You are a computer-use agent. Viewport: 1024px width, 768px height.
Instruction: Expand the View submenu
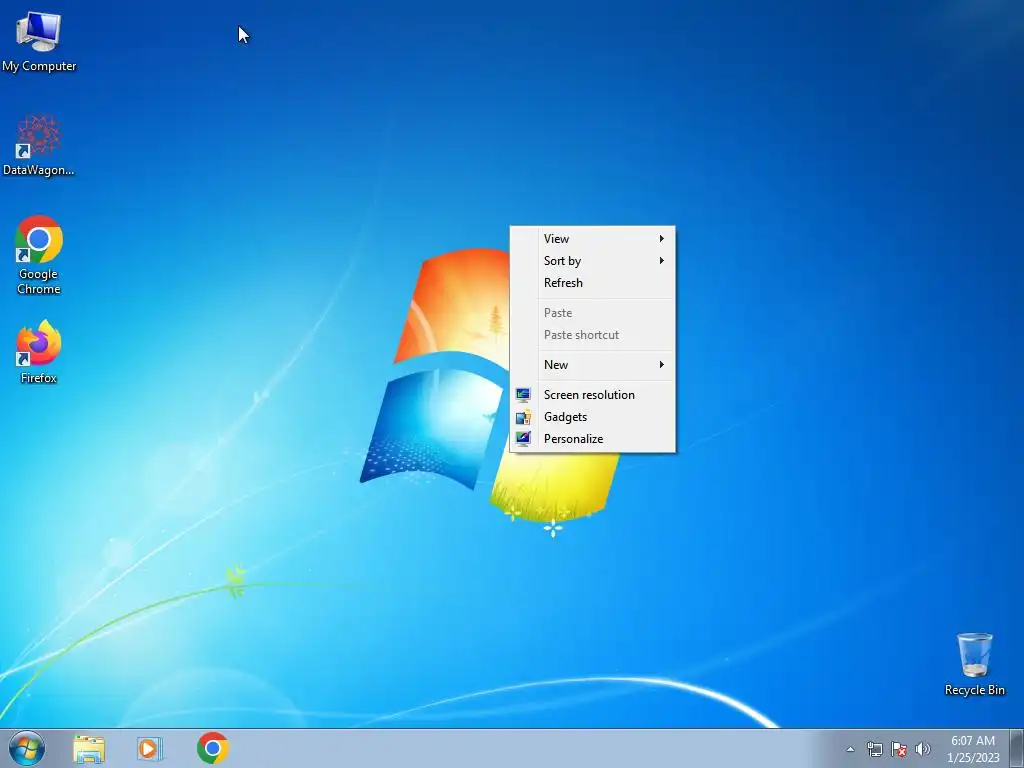click(592, 238)
